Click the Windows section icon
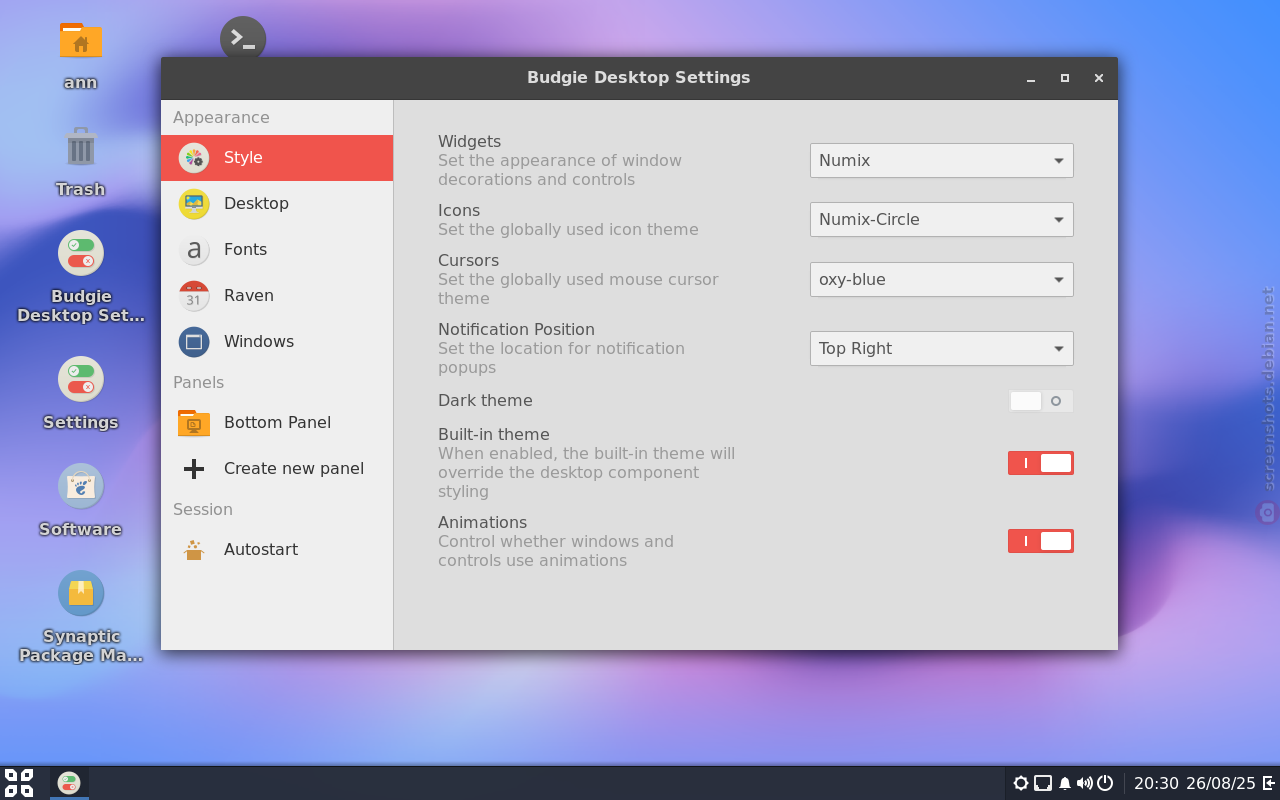This screenshot has height=800, width=1280. click(194, 342)
